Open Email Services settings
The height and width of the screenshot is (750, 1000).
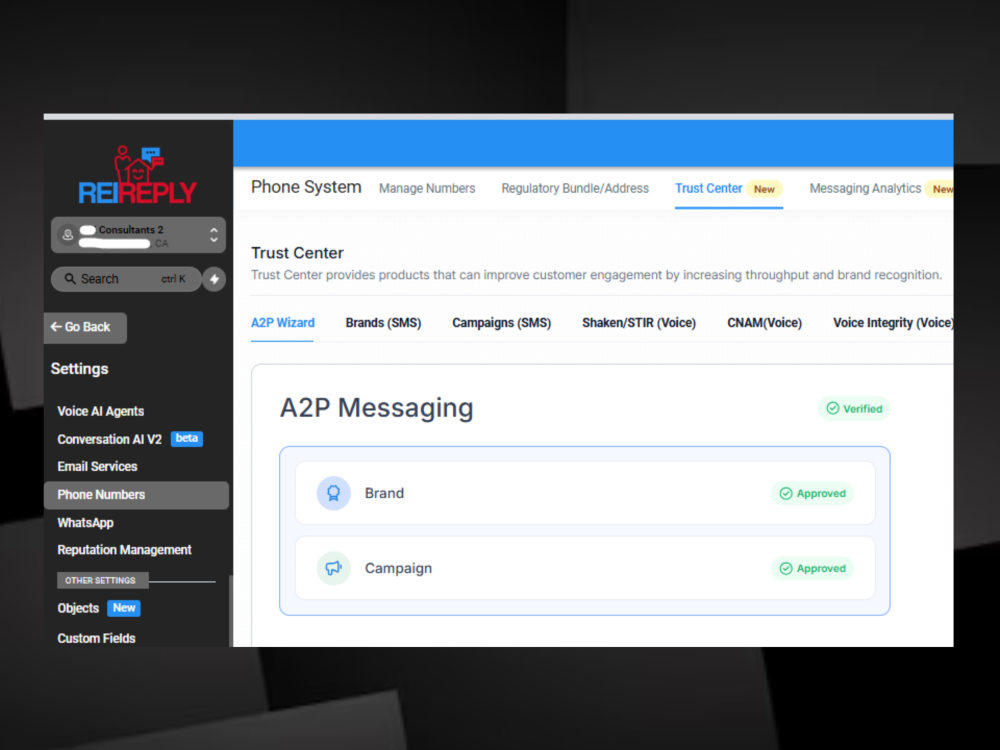coord(98,467)
